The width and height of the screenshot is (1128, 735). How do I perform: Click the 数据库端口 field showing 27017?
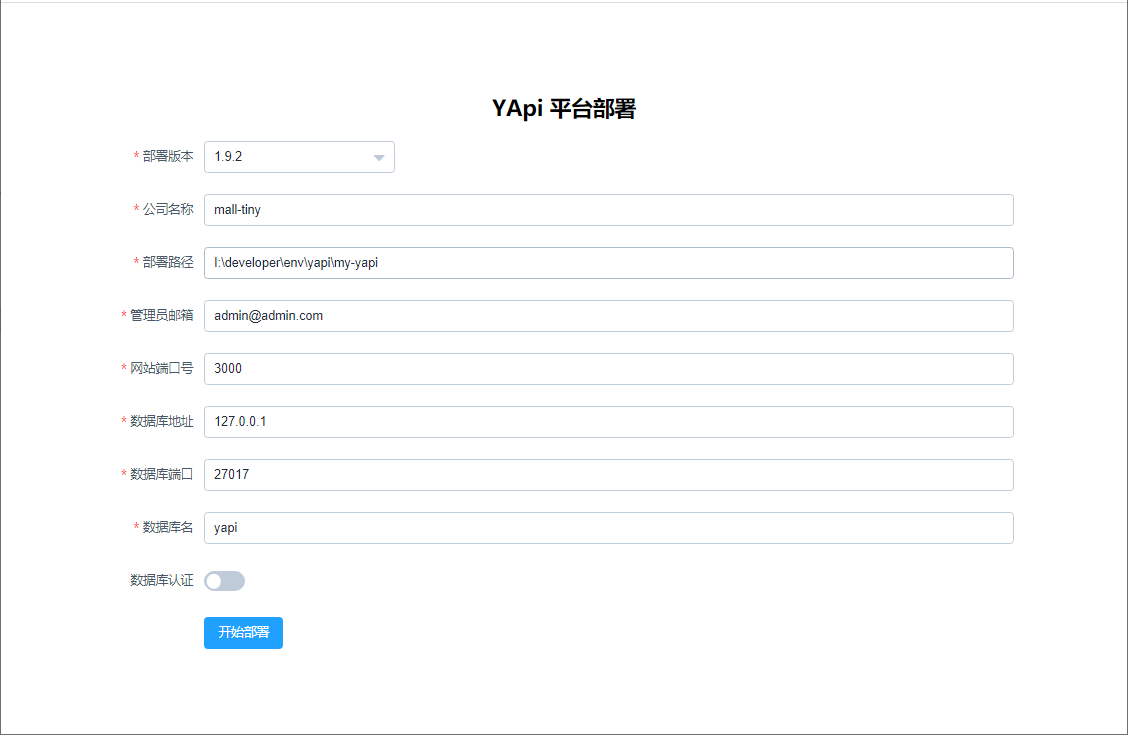pyautogui.click(x=609, y=475)
